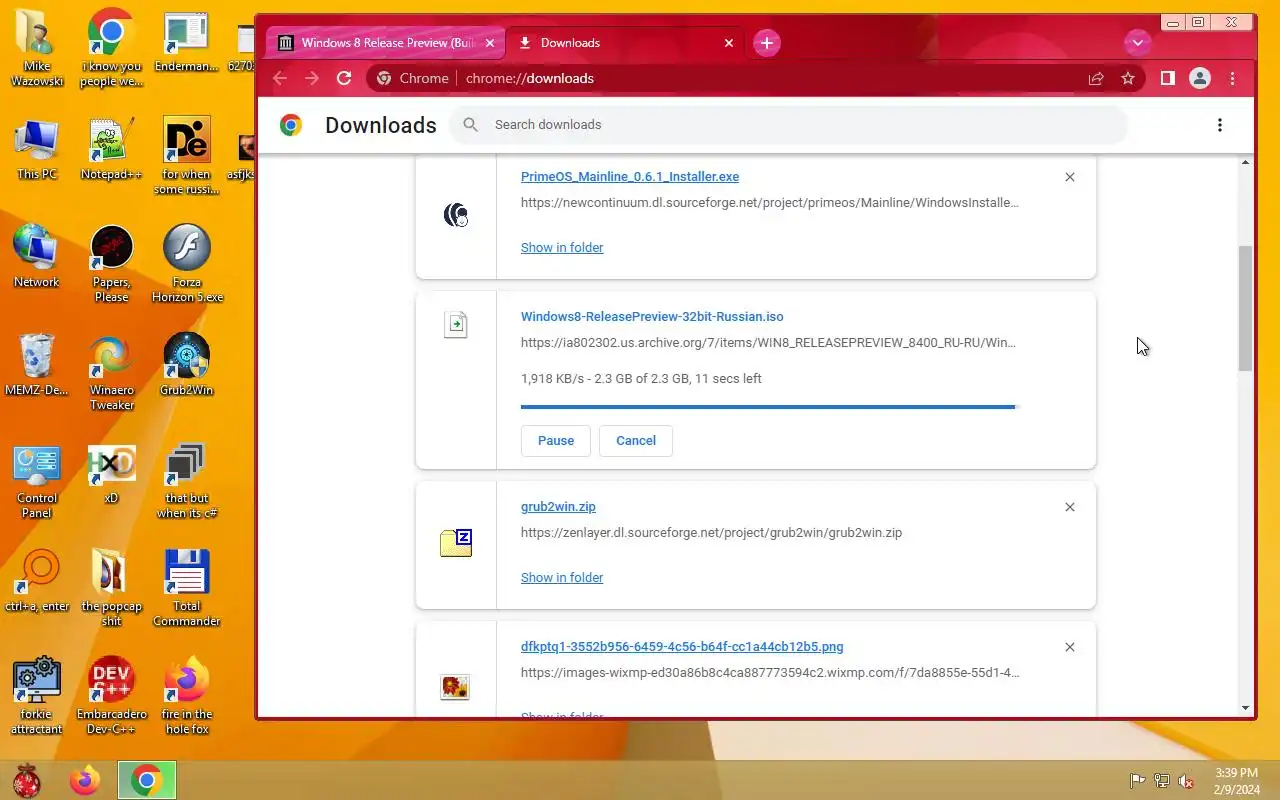Close the Windows 8 Release Preview tab
1280x800 pixels.
pyautogui.click(x=490, y=43)
